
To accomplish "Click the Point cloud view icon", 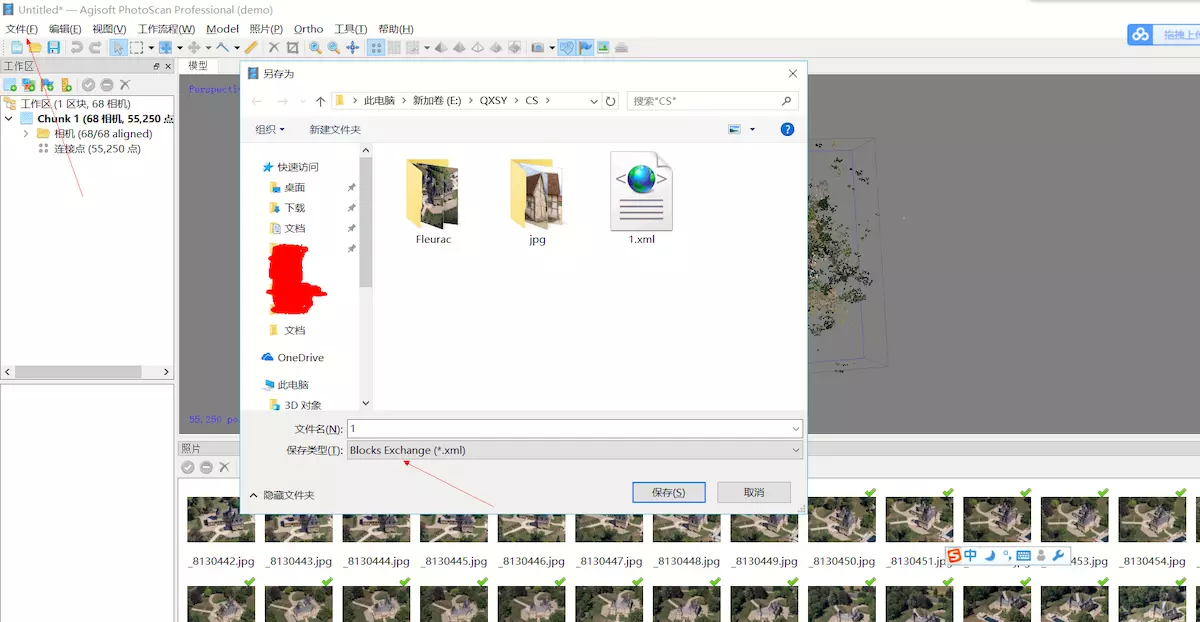I will [x=376, y=48].
